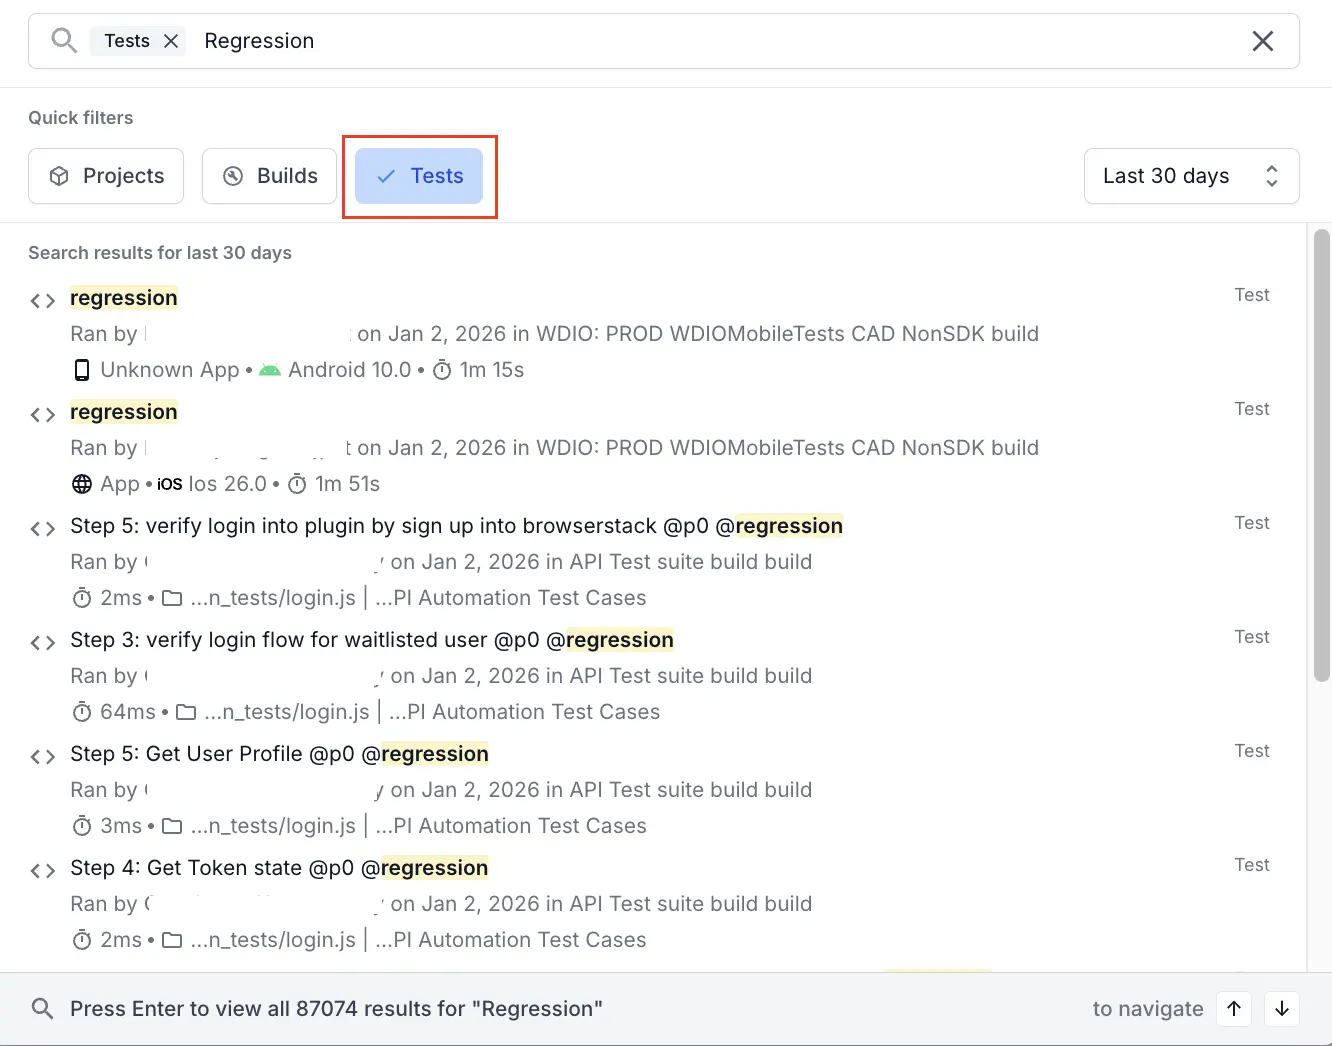The height and width of the screenshot is (1046, 1332).
Task: Toggle the Projects quick filter
Action: click(106, 176)
